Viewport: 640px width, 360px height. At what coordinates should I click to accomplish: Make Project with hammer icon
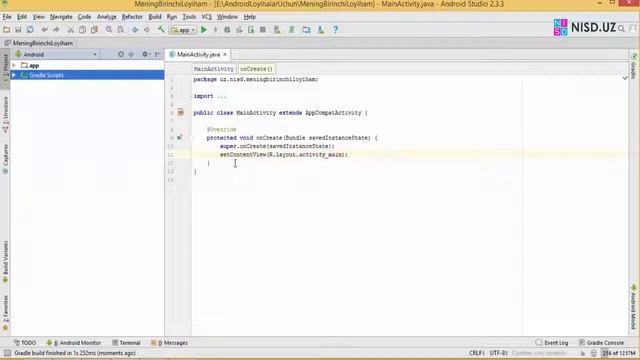point(161,29)
